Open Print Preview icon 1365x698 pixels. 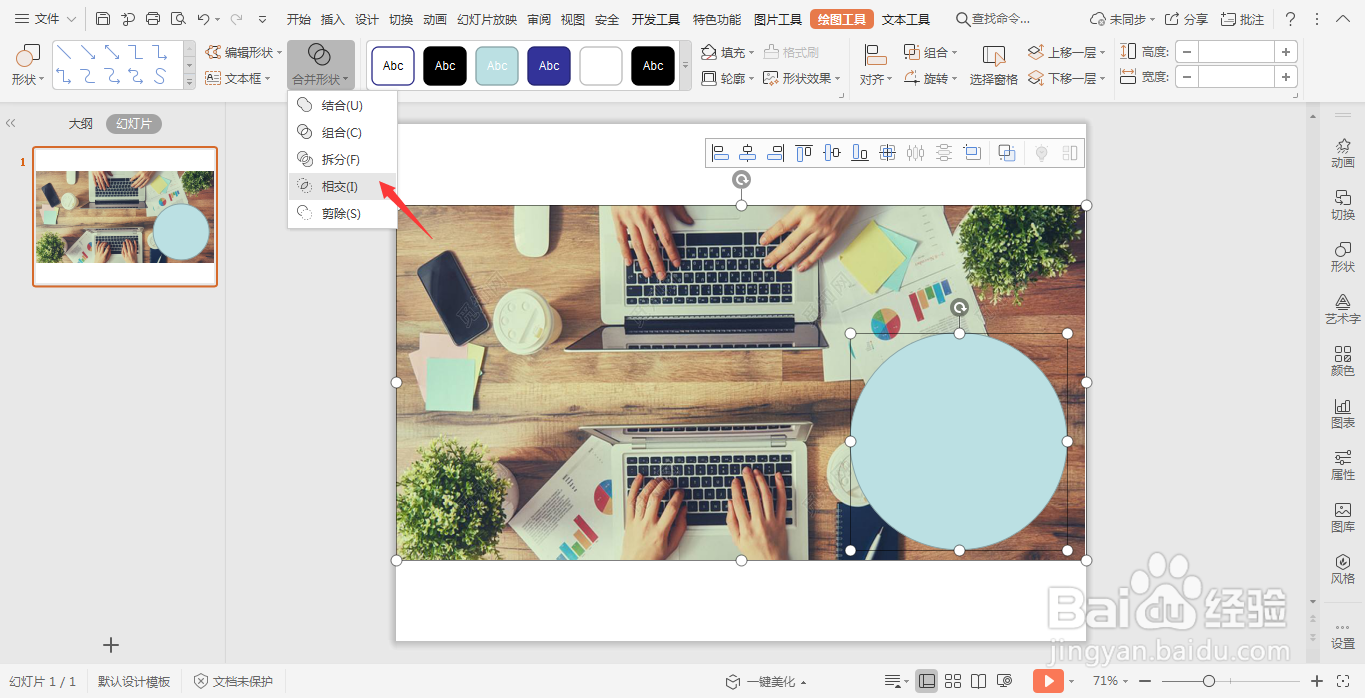[178, 19]
